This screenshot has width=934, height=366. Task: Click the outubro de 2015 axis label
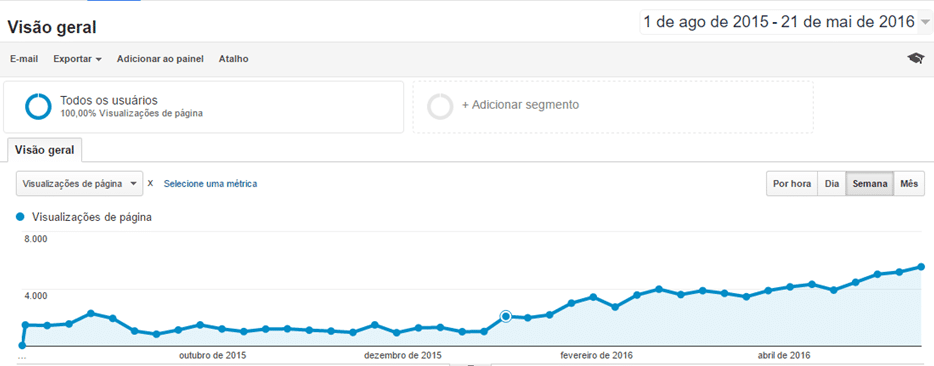(213, 356)
